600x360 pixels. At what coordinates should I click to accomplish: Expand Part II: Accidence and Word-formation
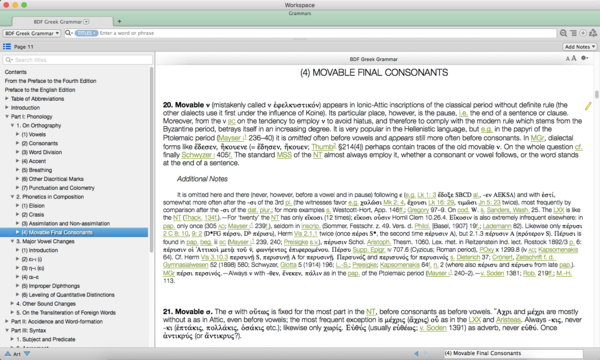pyautogui.click(x=7, y=321)
